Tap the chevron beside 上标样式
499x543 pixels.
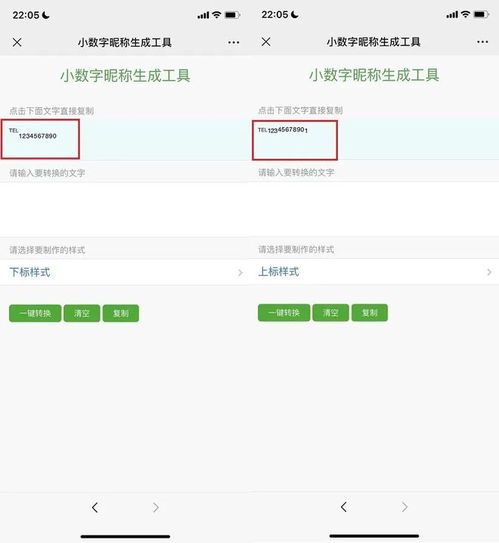(489, 272)
